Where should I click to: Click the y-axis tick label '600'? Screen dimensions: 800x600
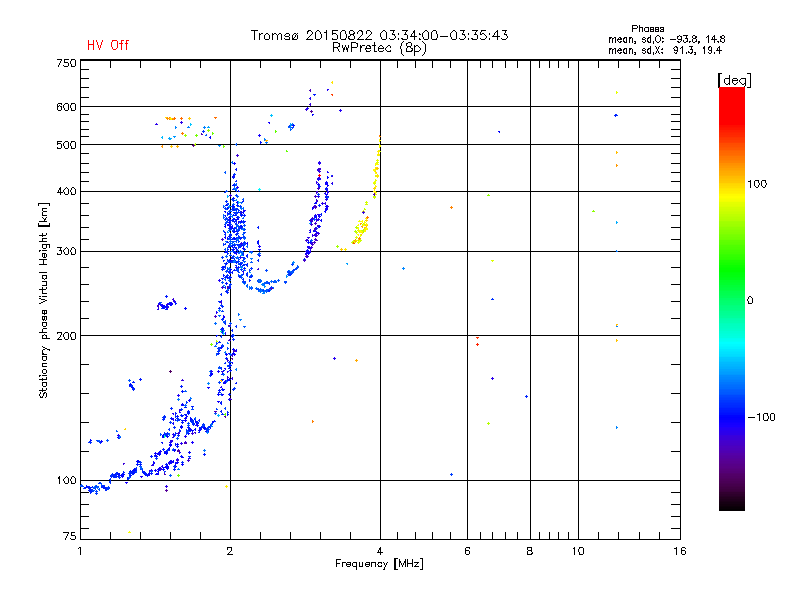pos(66,107)
